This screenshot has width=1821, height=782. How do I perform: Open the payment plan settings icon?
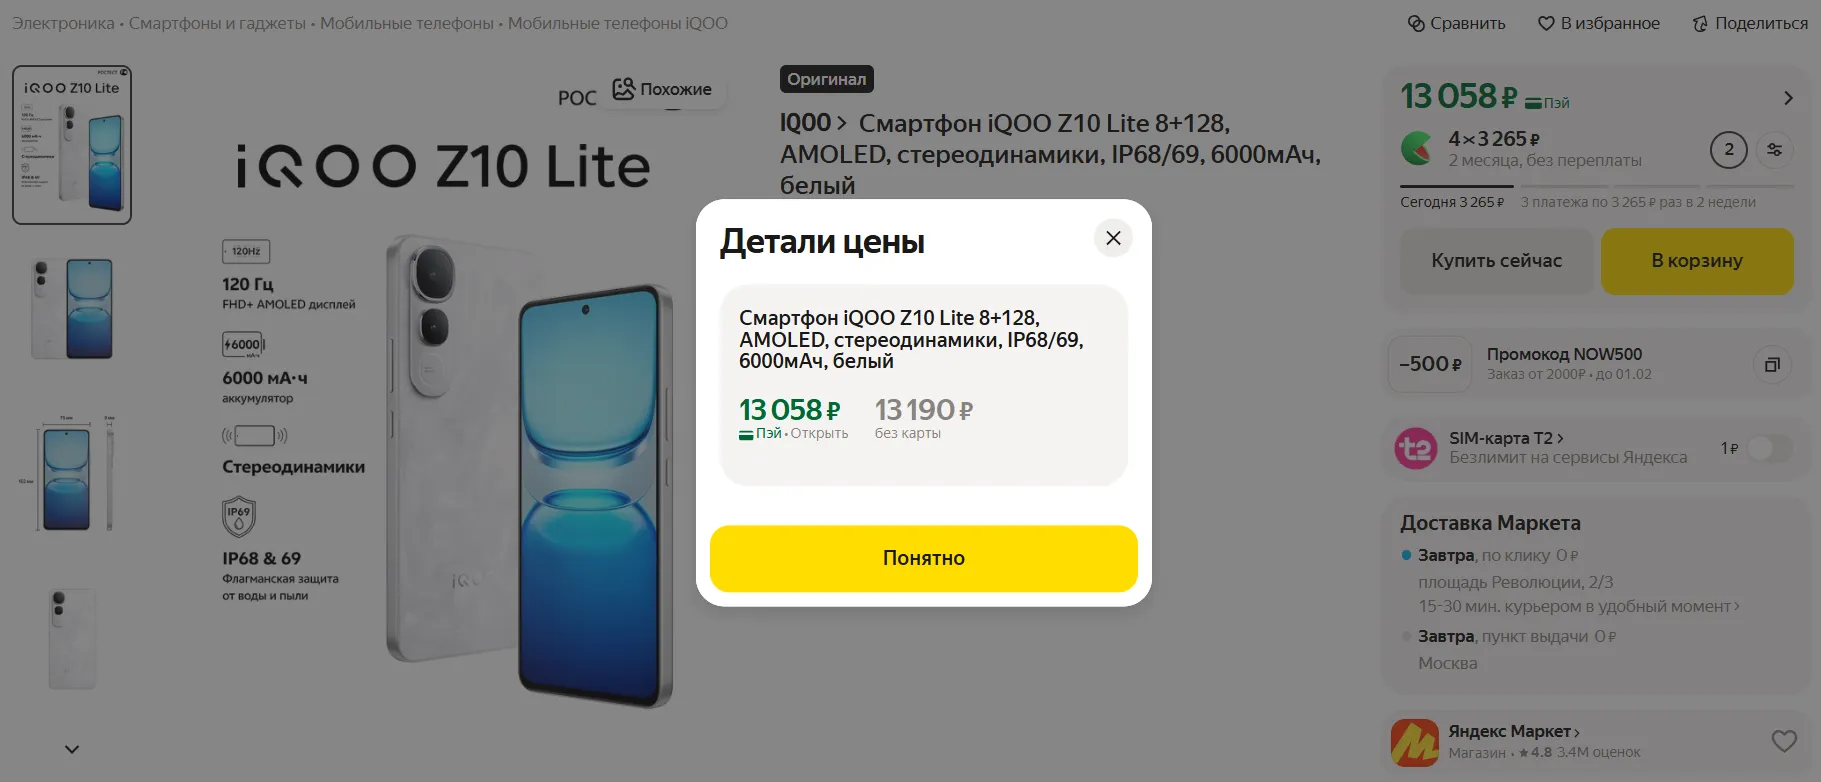[x=1774, y=150]
